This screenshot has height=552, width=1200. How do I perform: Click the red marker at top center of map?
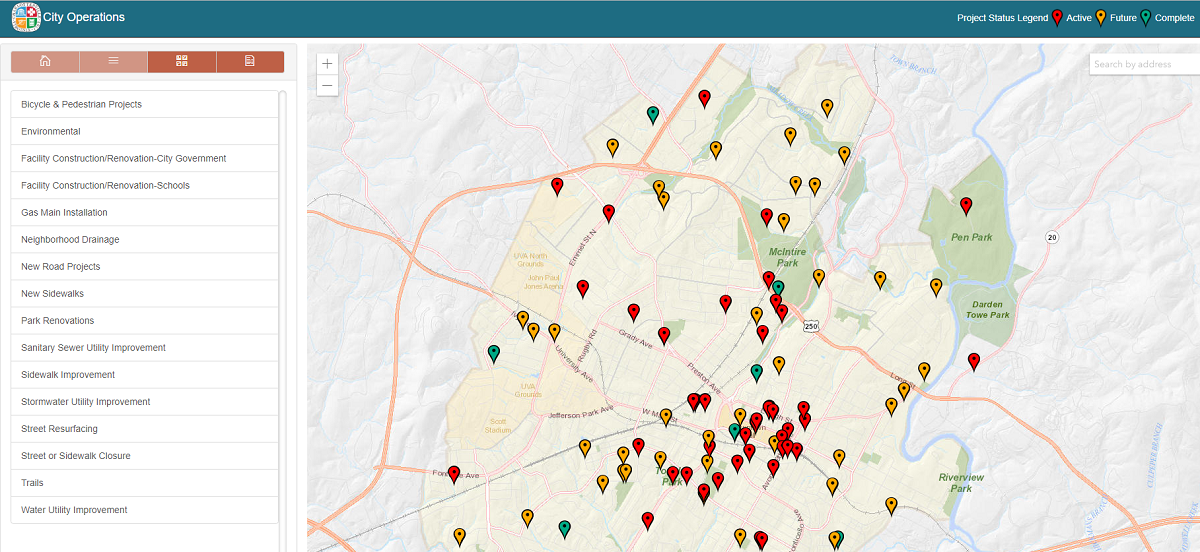click(x=704, y=98)
